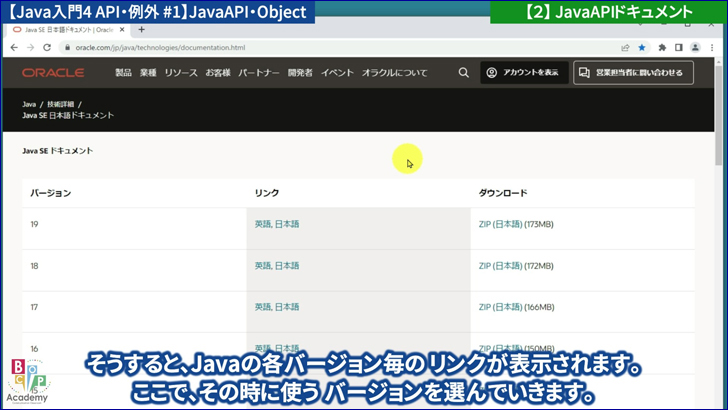The height and width of the screenshot is (410, 728).
Task: Download ZIP (日本語) for version 19
Action: (x=500, y=224)
